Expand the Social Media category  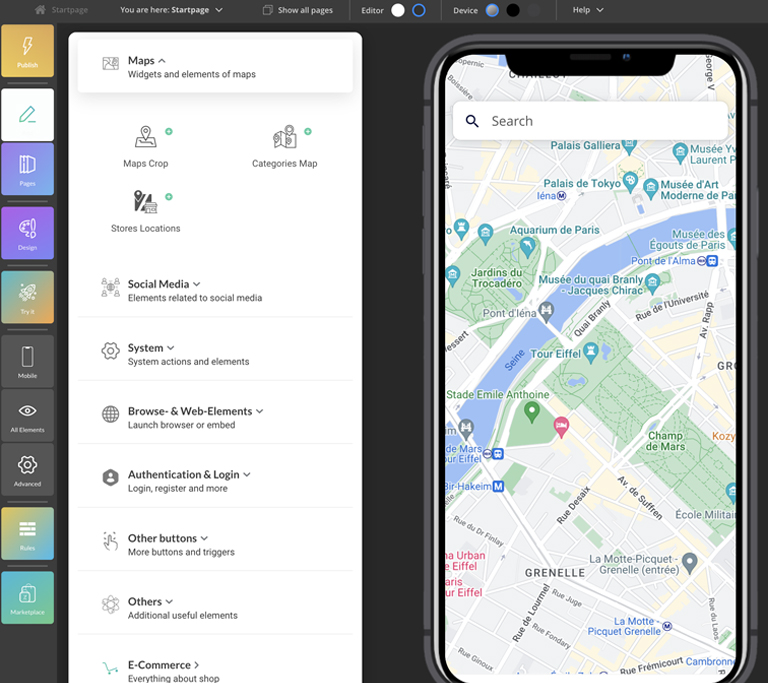196,284
